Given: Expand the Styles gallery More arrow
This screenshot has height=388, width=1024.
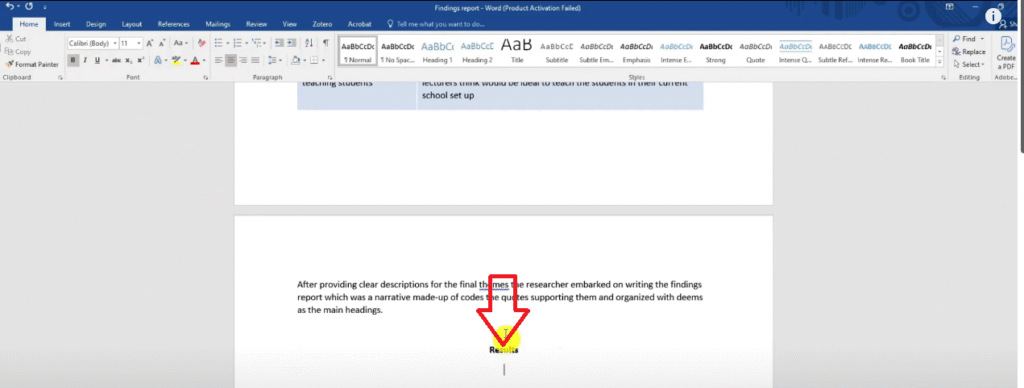Looking at the screenshot, I should click(x=940, y=62).
